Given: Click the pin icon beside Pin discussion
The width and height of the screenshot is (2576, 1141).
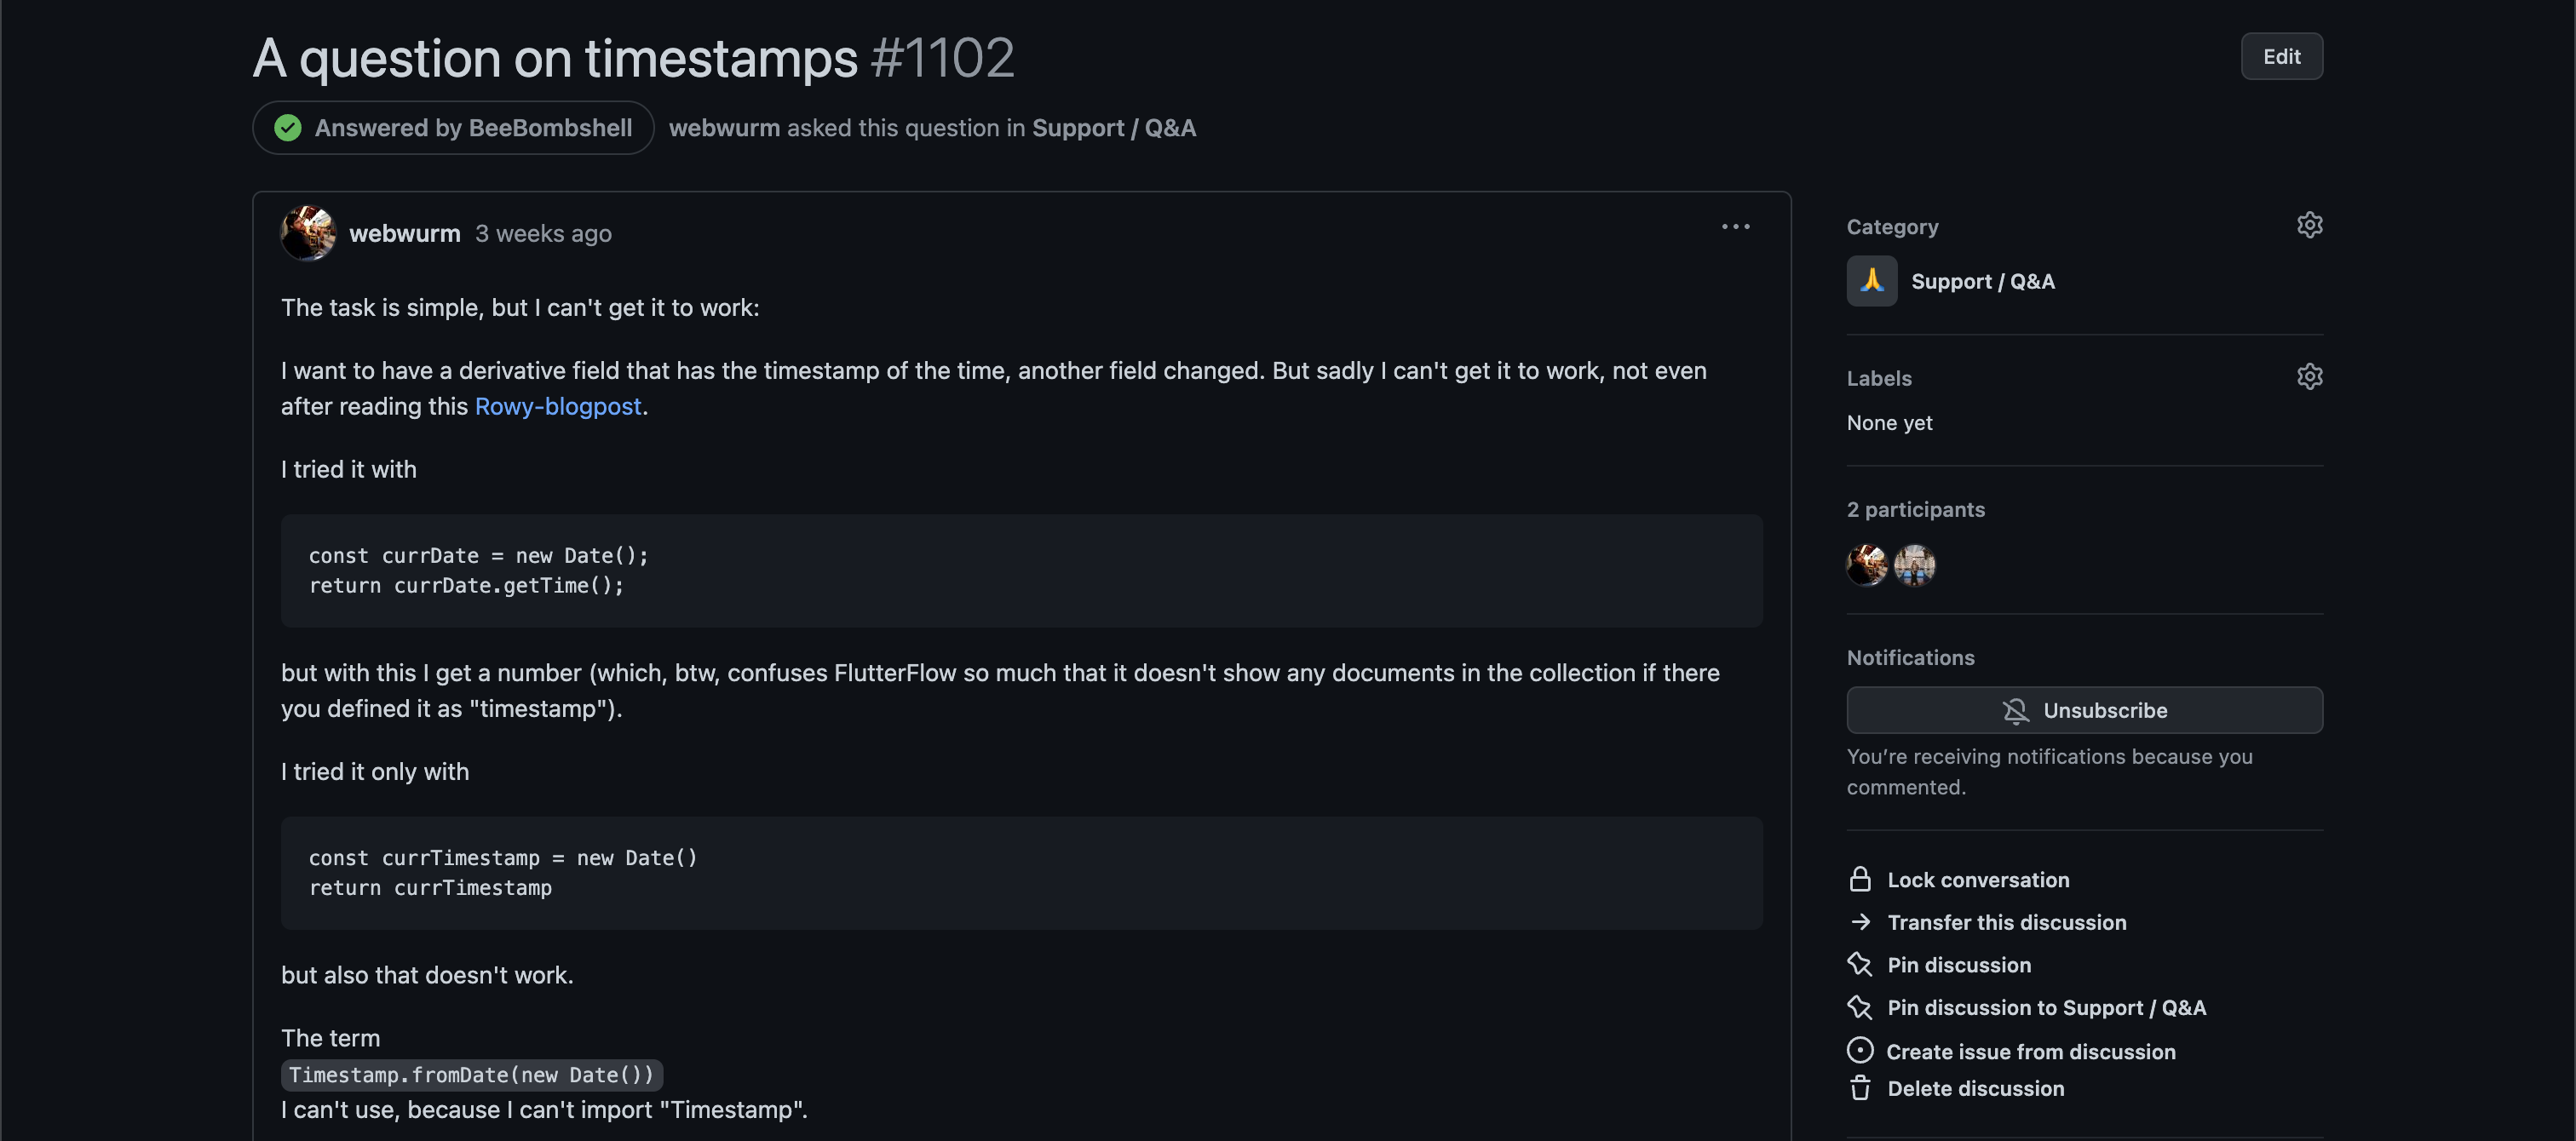Looking at the screenshot, I should (1859, 965).
